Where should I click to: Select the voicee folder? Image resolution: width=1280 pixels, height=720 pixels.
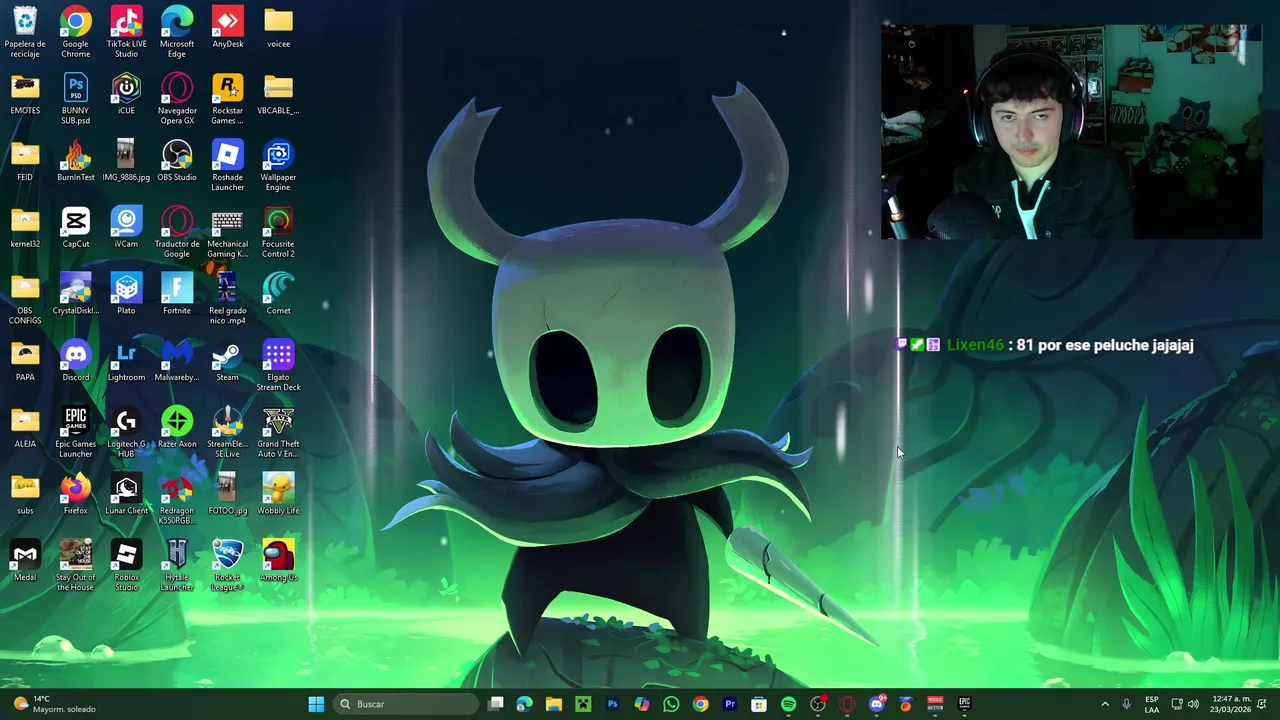(x=278, y=28)
